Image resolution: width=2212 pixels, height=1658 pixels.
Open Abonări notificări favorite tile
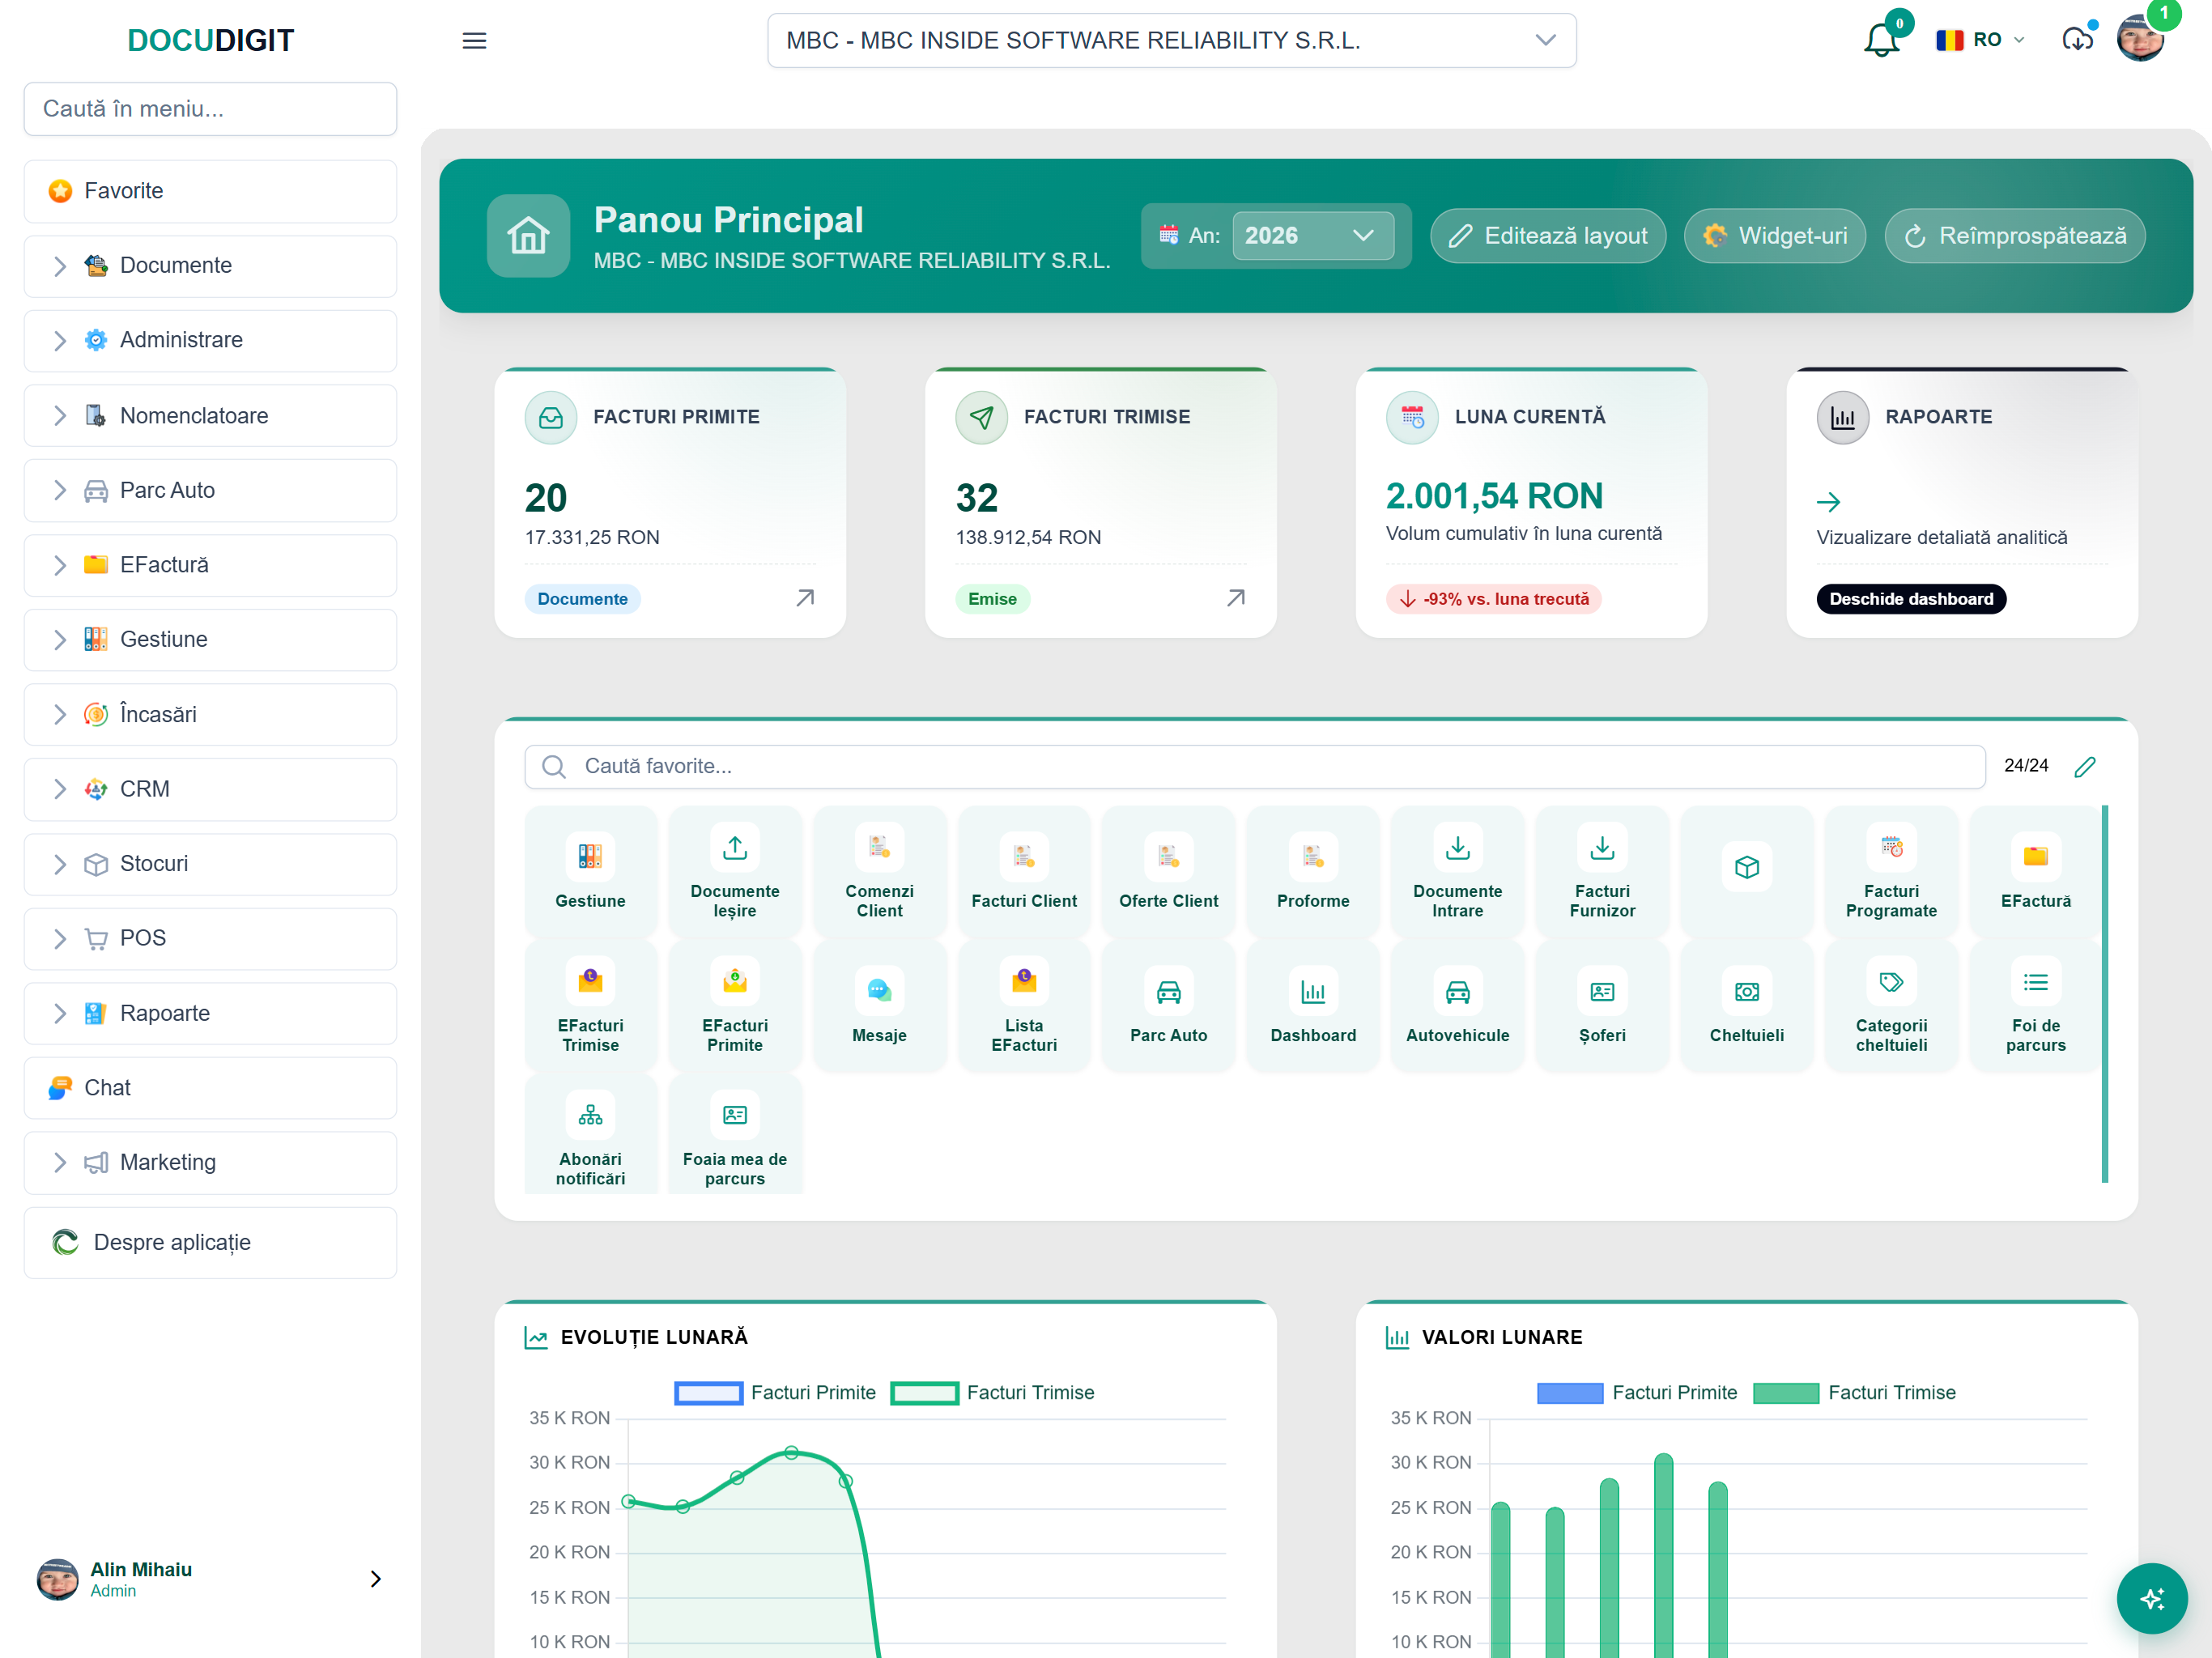coord(590,1135)
